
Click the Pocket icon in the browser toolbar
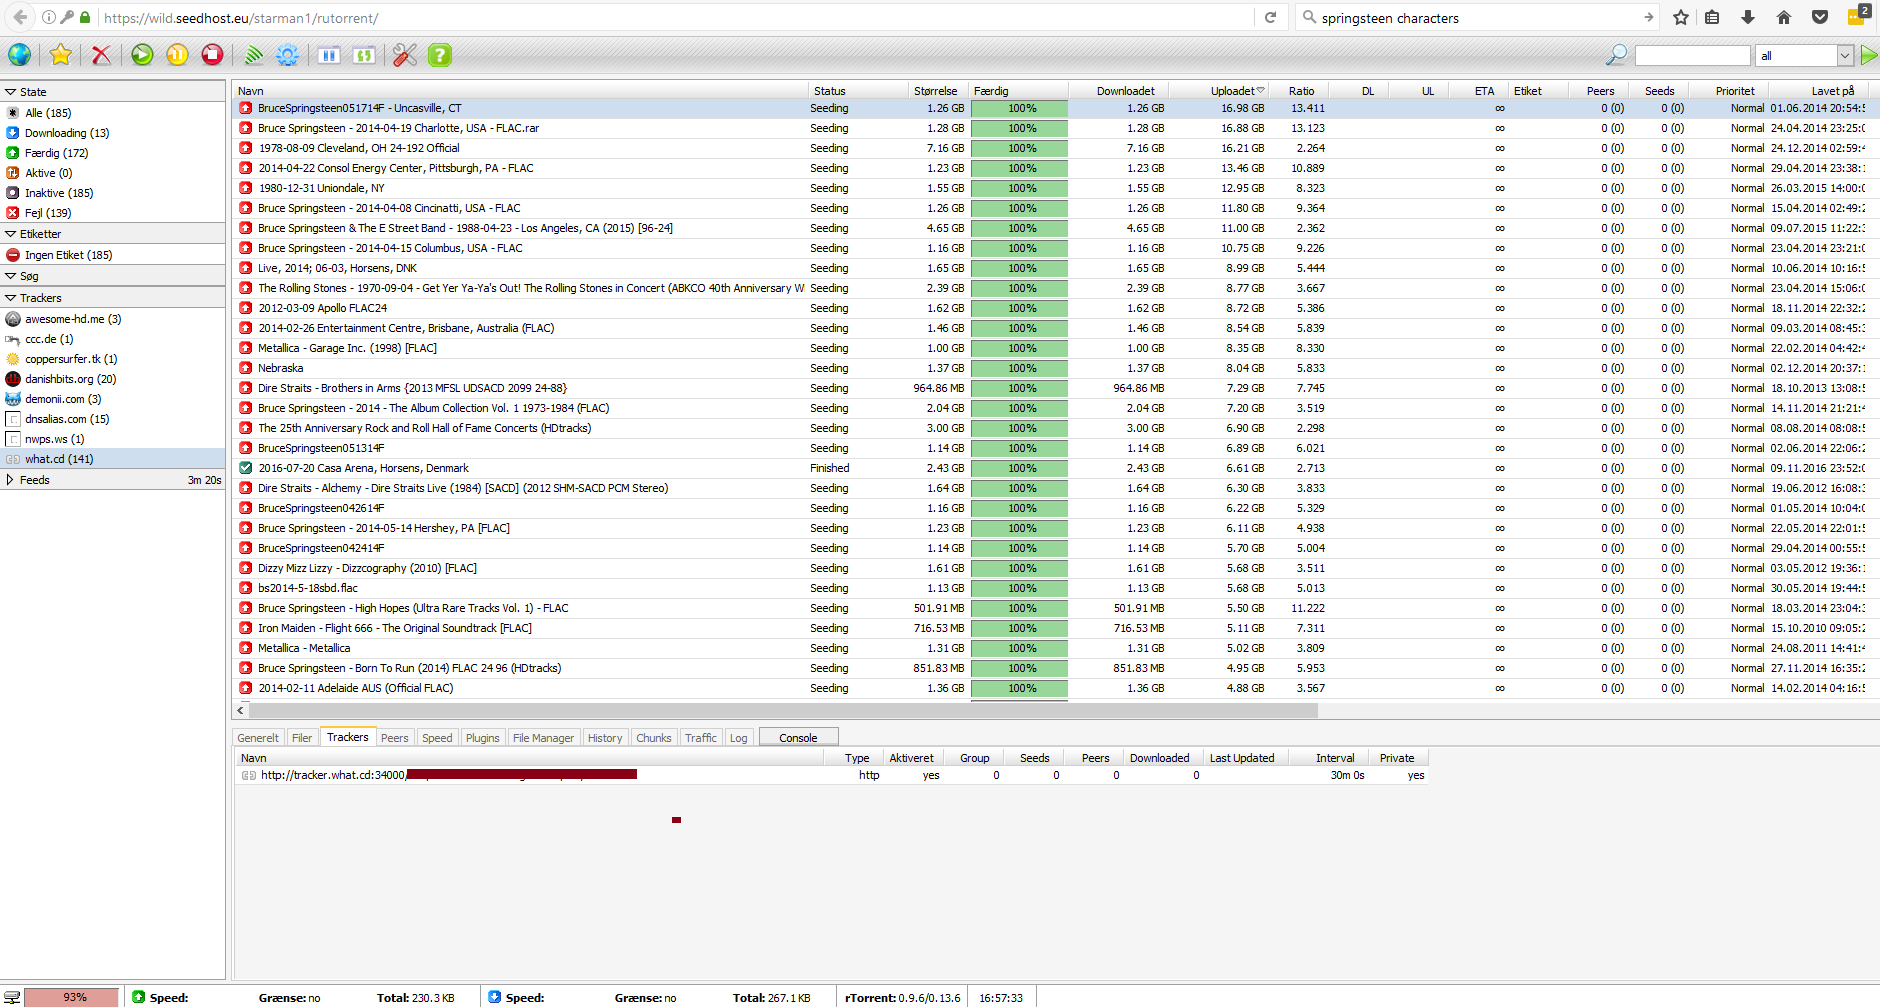1820,17
